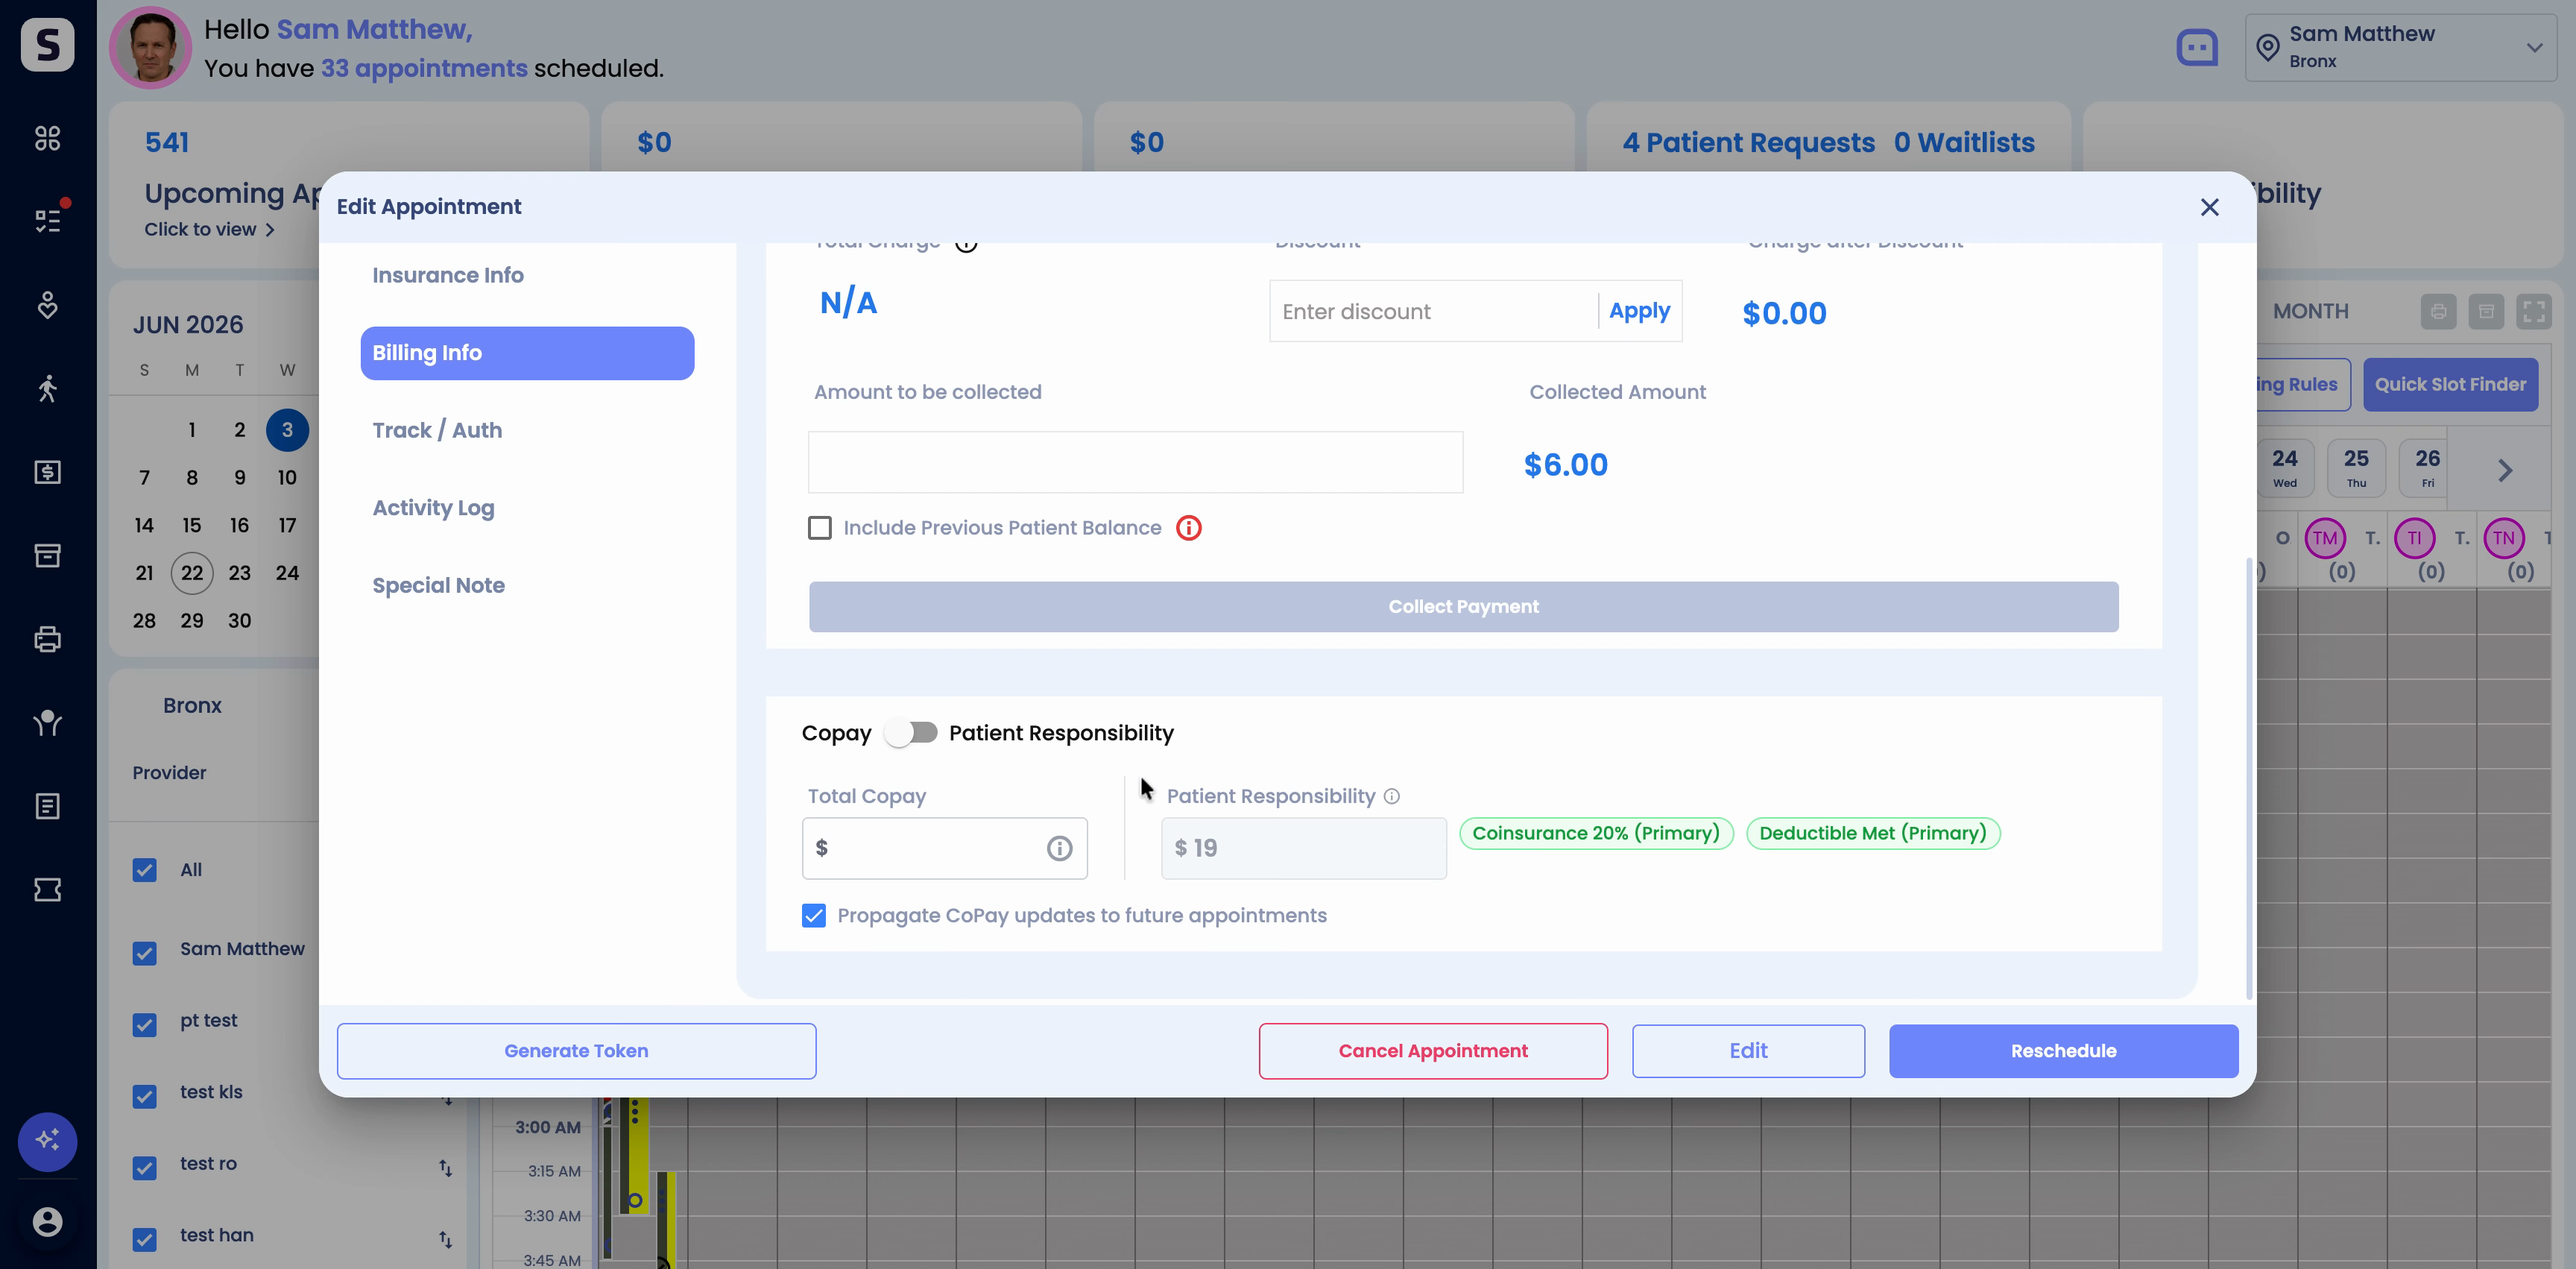
Task: Click the location heart pin sidebar icon
Action: [47, 304]
